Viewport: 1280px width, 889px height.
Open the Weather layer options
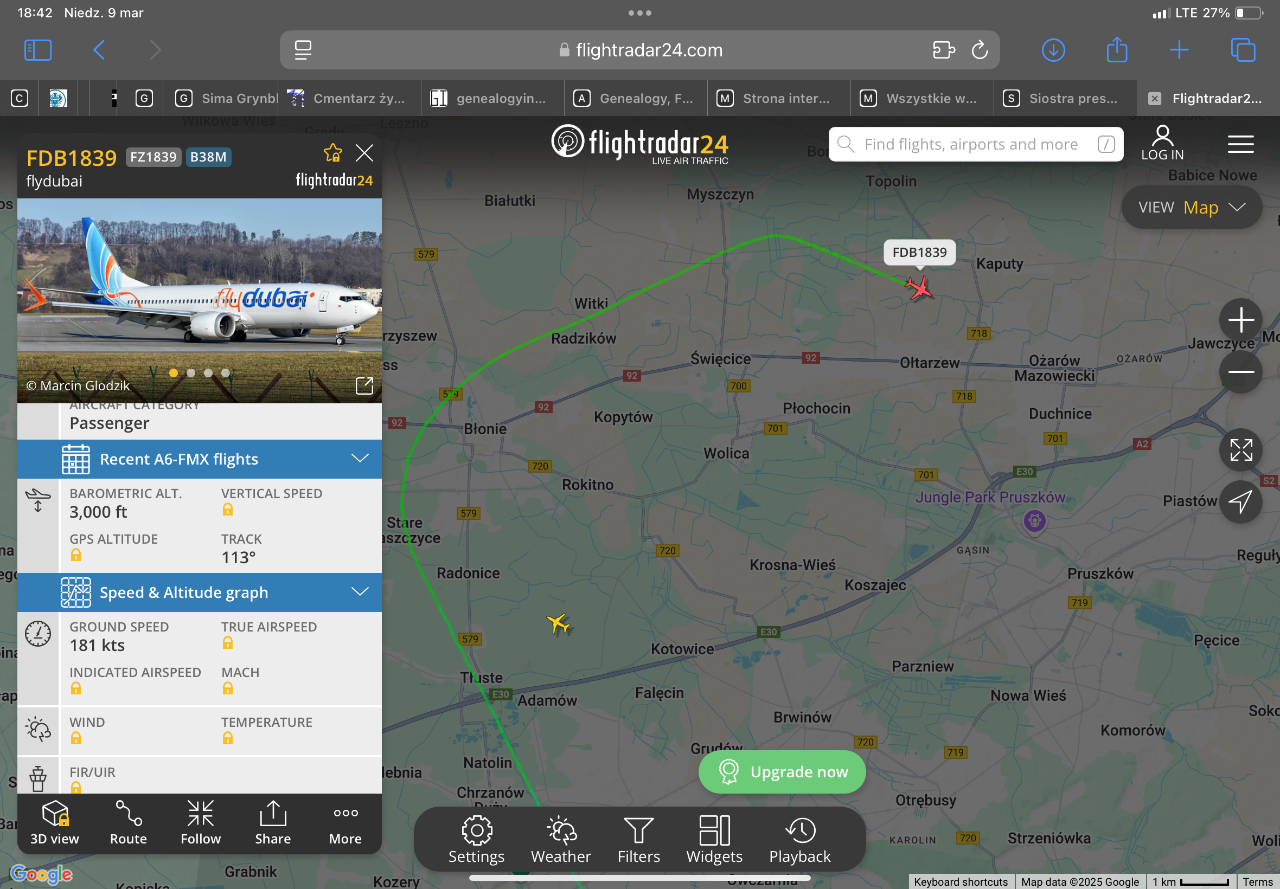561,840
